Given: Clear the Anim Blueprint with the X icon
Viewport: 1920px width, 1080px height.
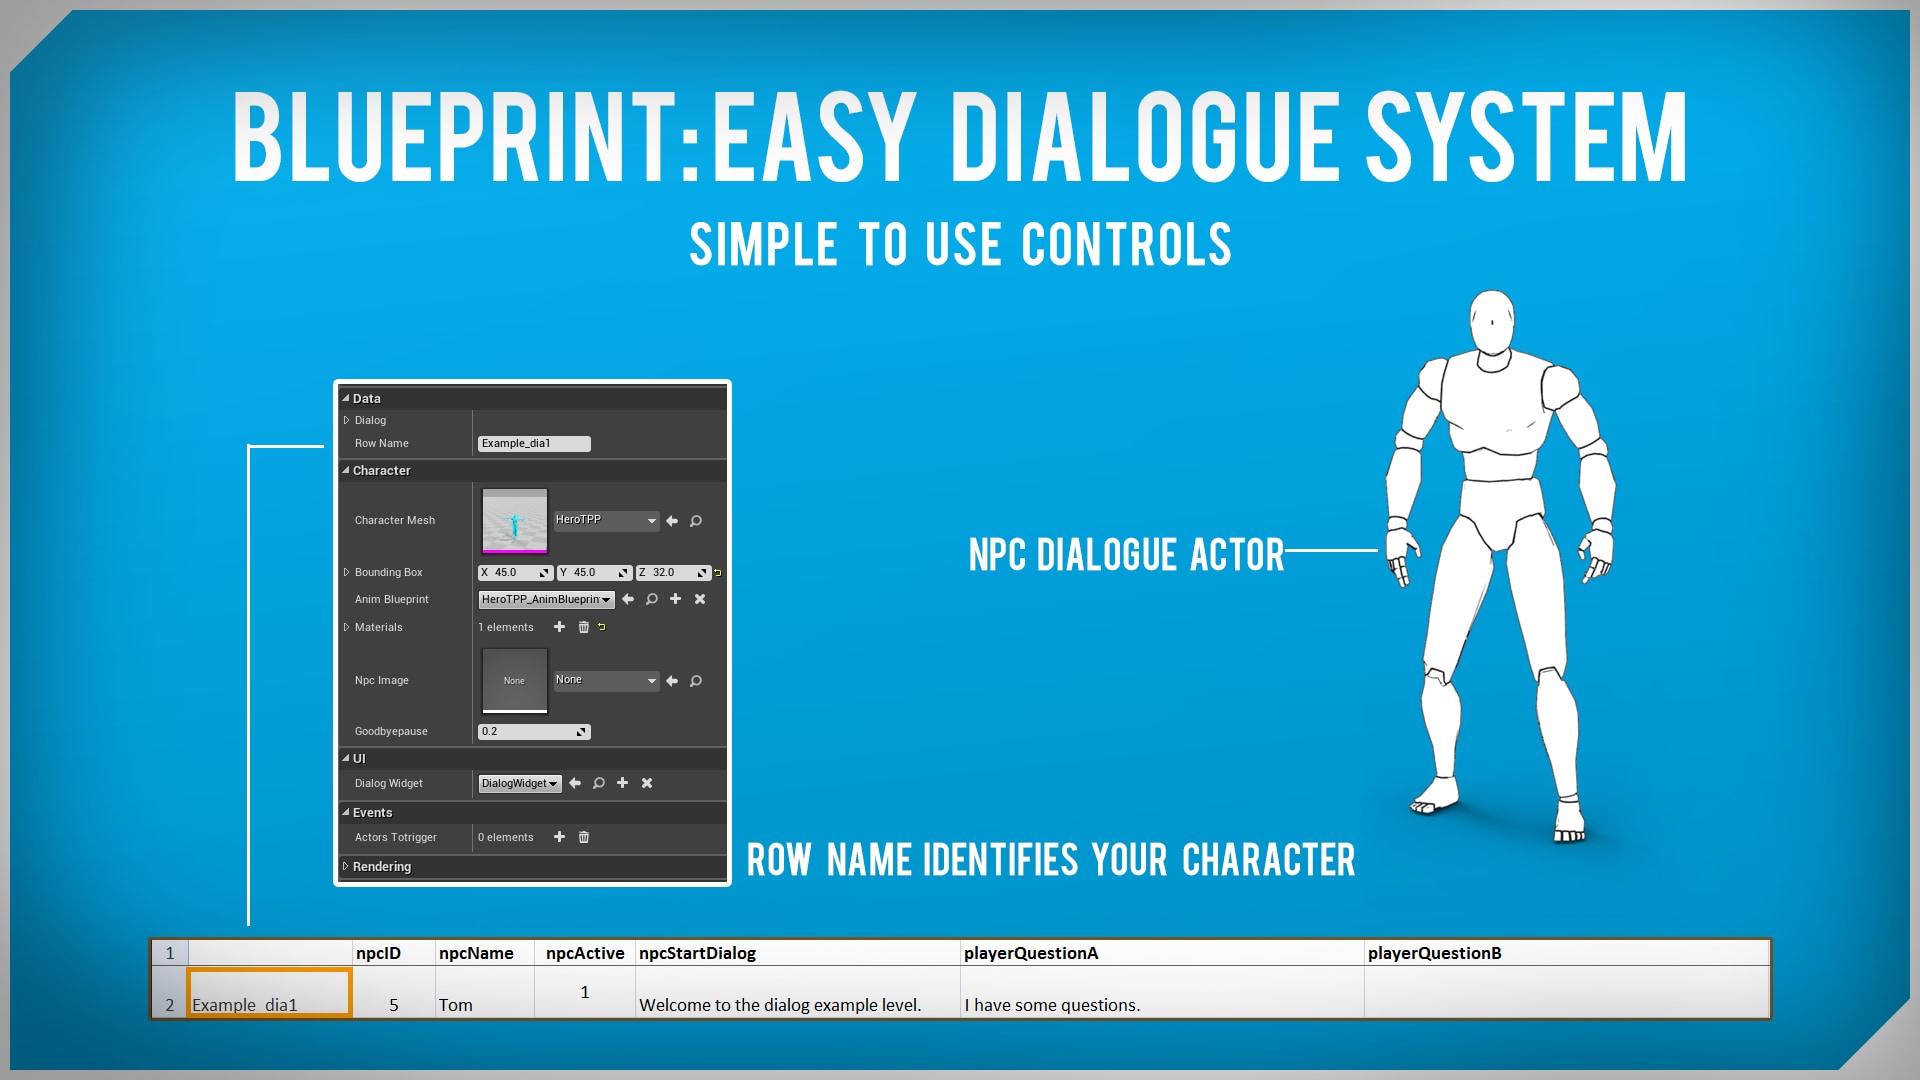Looking at the screenshot, I should click(700, 599).
